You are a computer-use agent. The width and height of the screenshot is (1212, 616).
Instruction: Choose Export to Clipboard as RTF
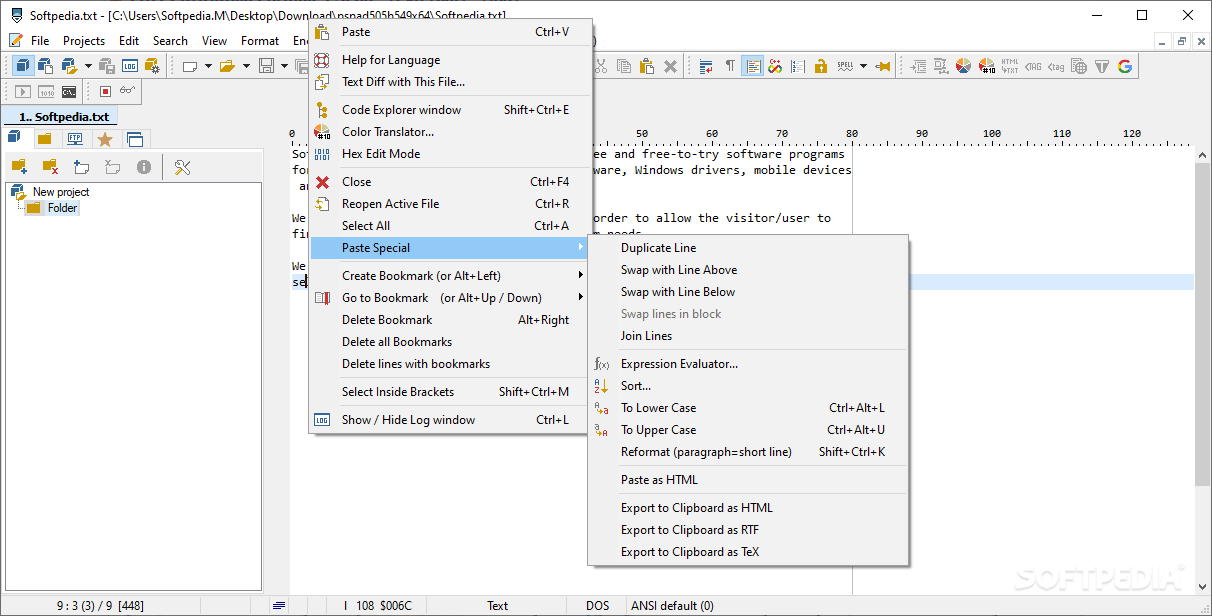click(x=748, y=530)
